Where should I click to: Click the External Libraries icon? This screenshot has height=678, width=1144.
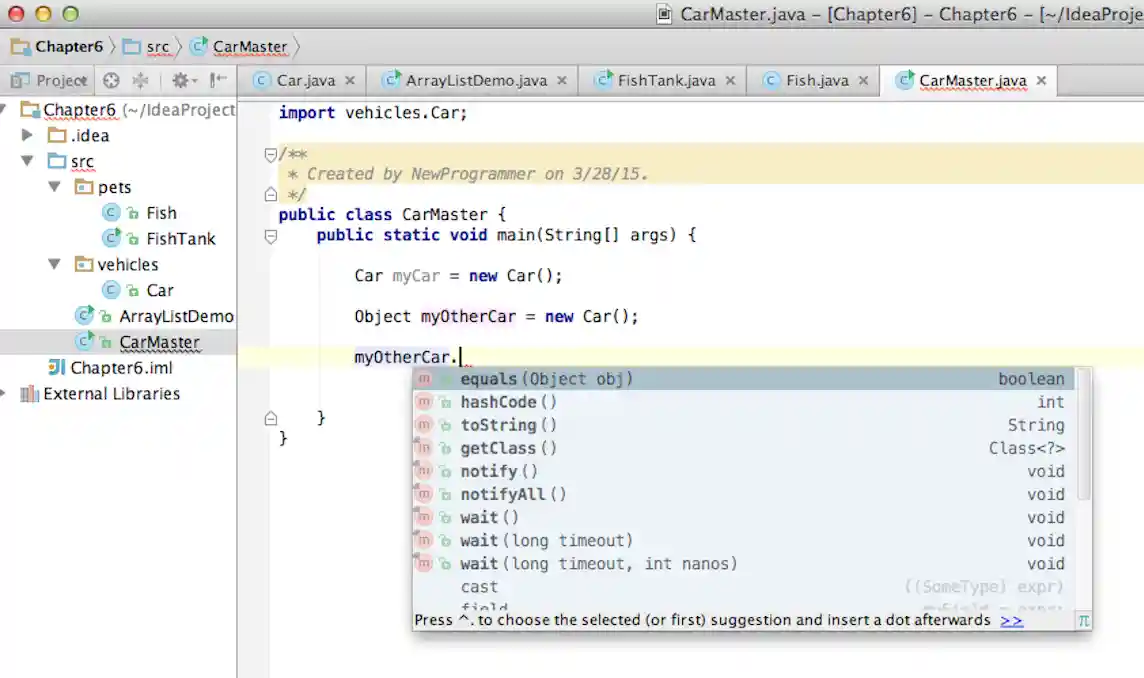(x=30, y=394)
